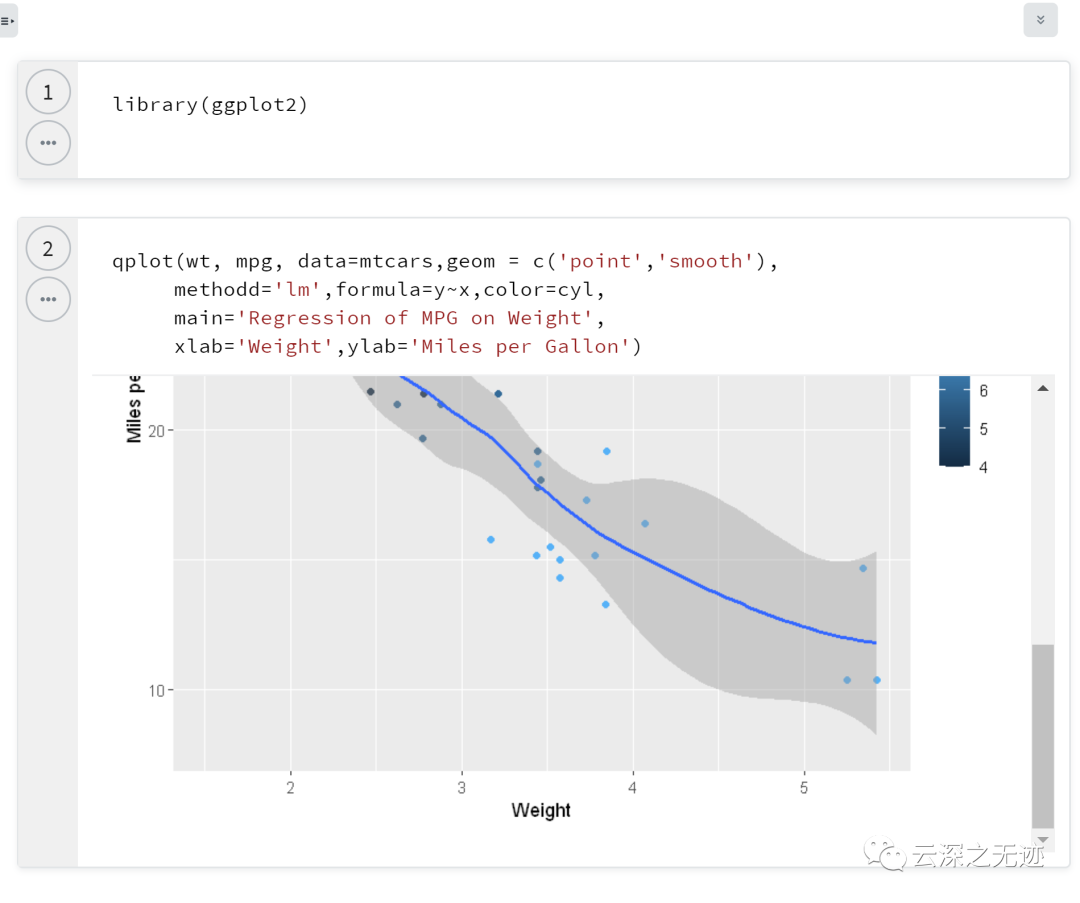Viewport: 1080px width, 903px height.
Task: Click the cell 2 number button
Action: click(x=48, y=249)
